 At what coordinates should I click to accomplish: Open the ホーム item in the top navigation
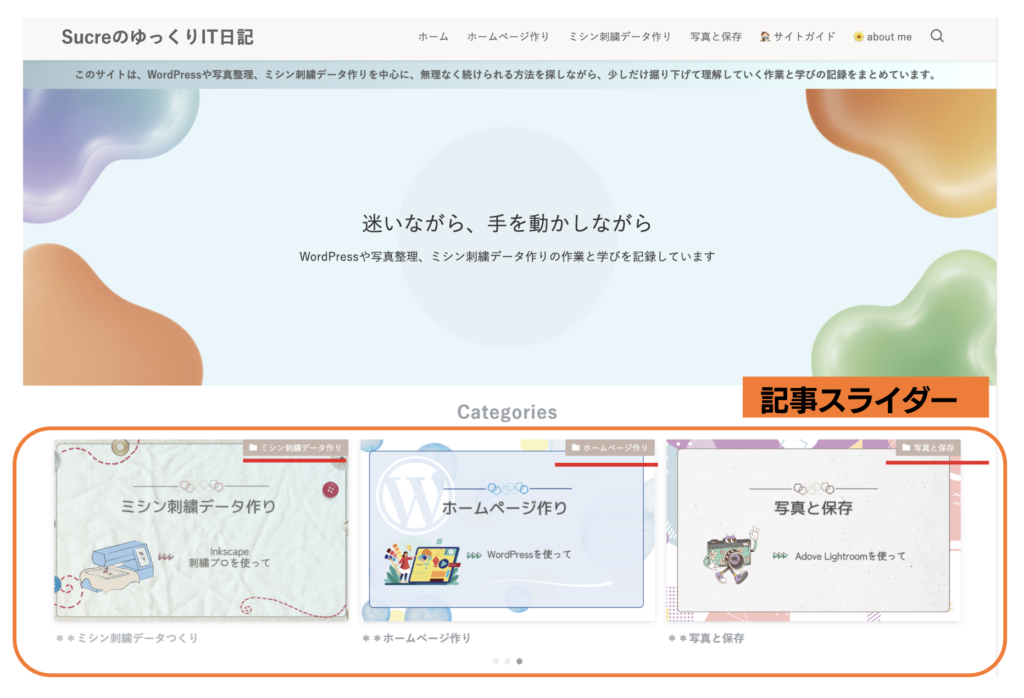coord(433,37)
